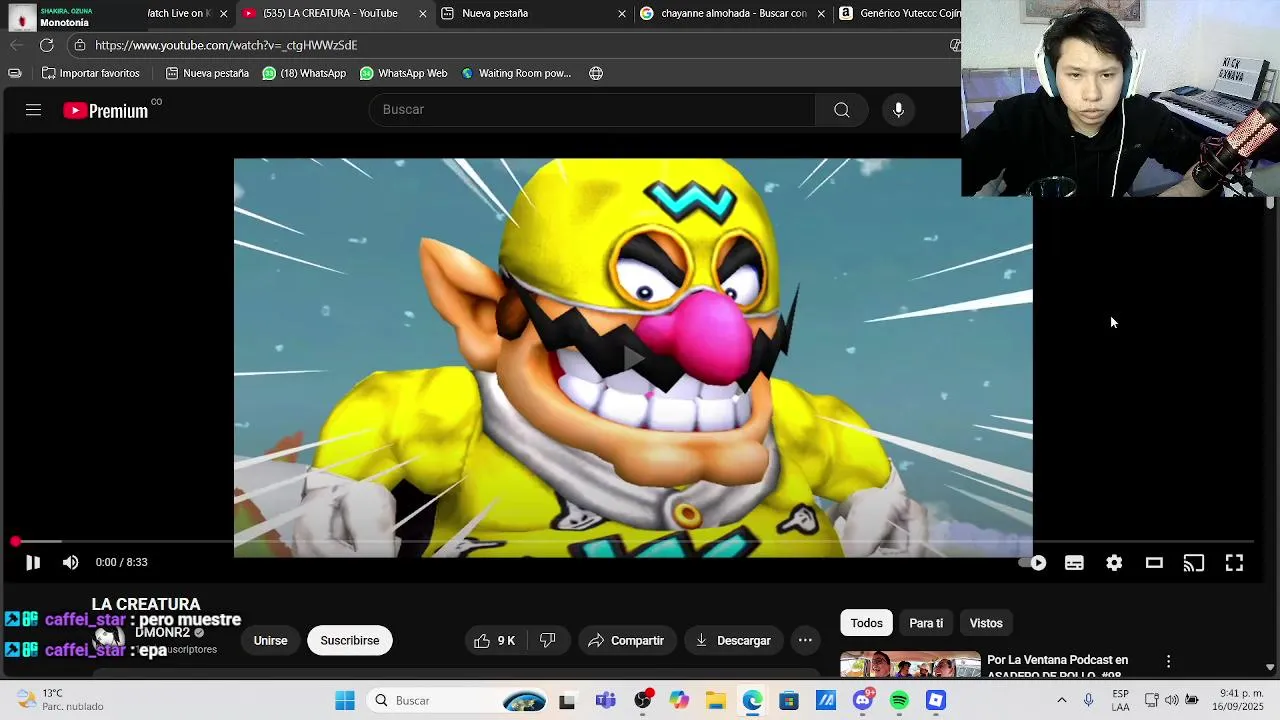1280x720 pixels.
Task: Cast video to TV icon
Action: pos(1194,563)
